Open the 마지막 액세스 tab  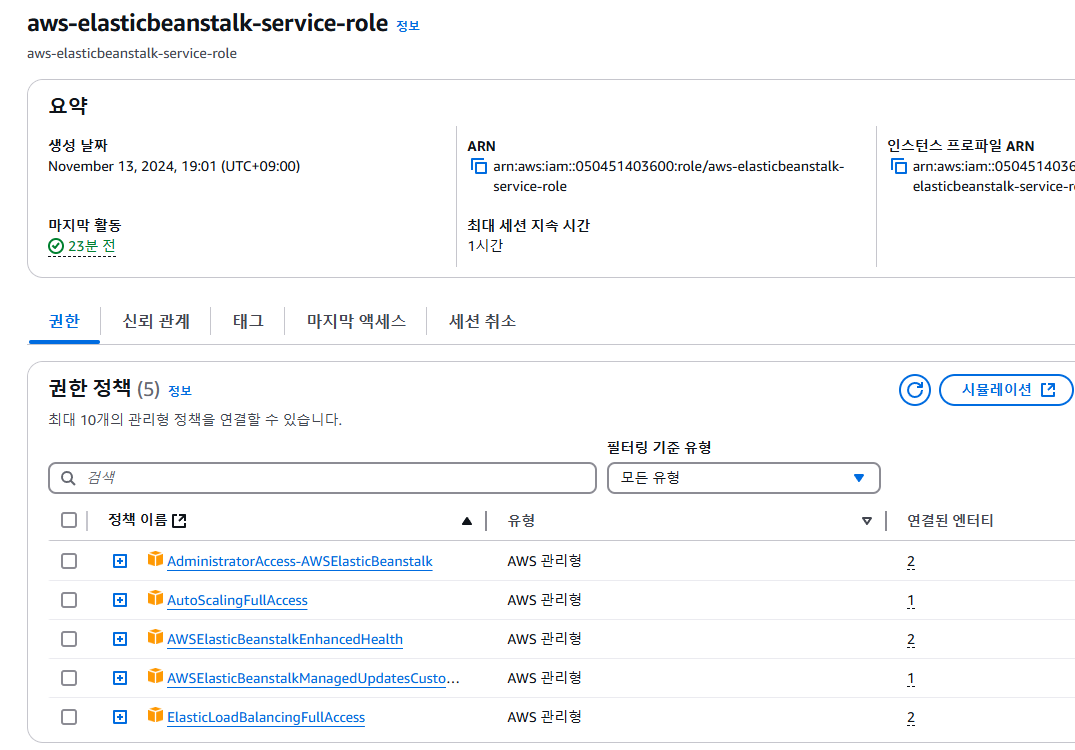point(356,321)
